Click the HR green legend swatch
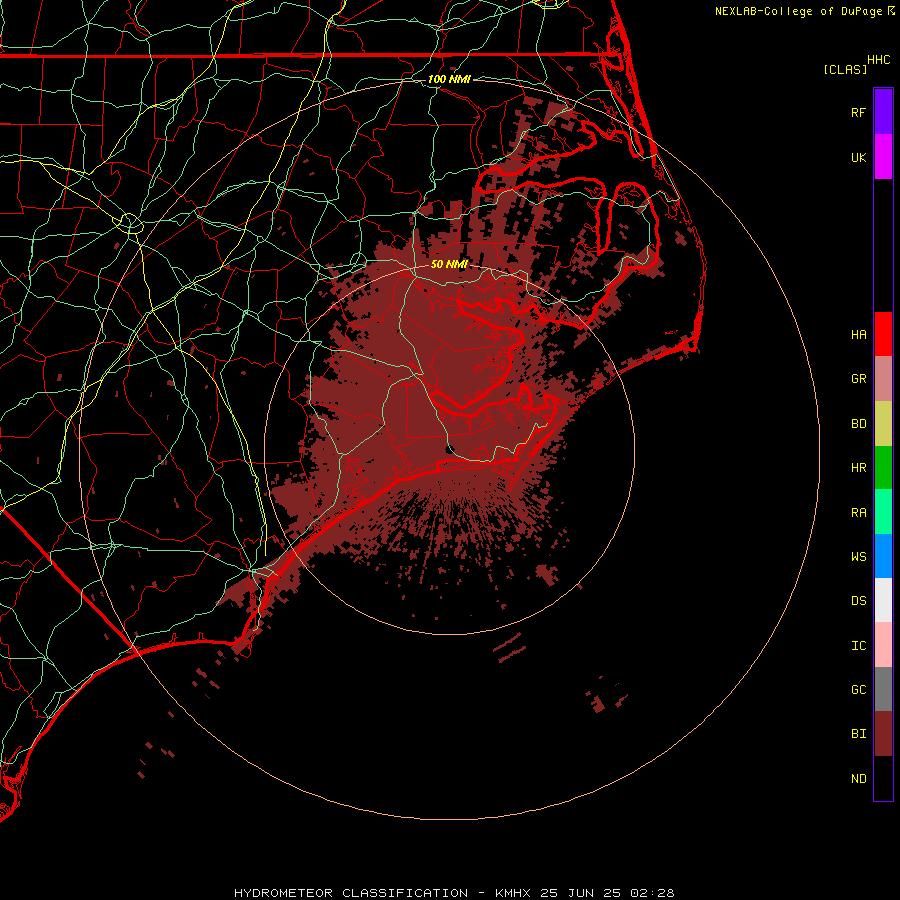 pyautogui.click(x=883, y=468)
